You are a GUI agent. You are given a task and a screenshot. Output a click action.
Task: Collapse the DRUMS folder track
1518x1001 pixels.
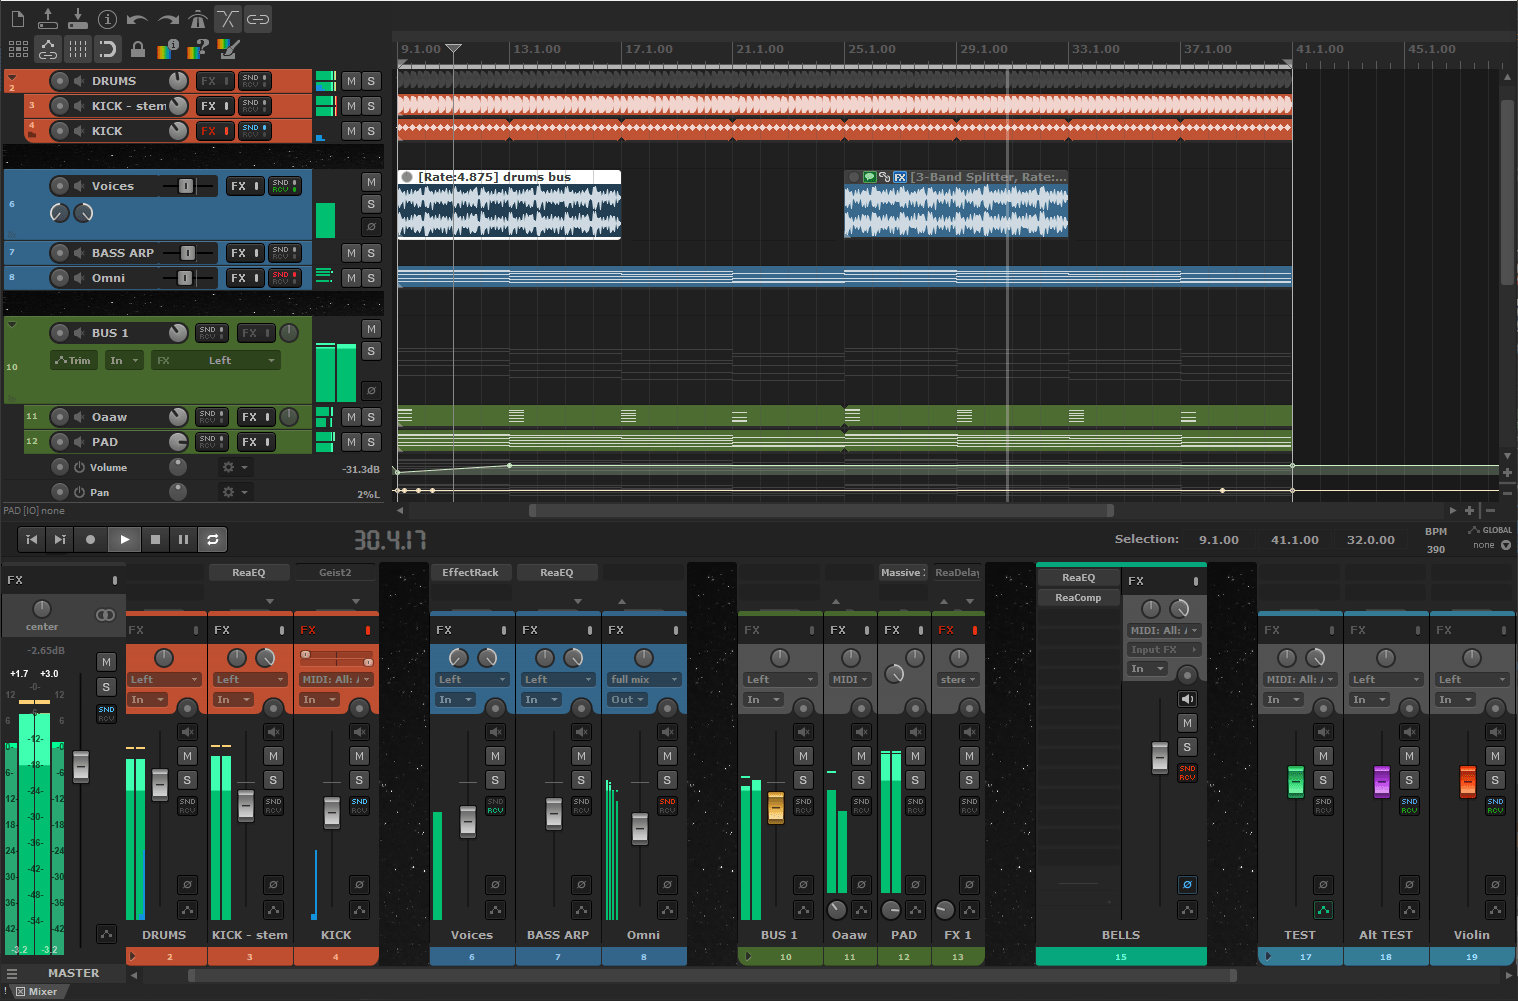[x=12, y=77]
